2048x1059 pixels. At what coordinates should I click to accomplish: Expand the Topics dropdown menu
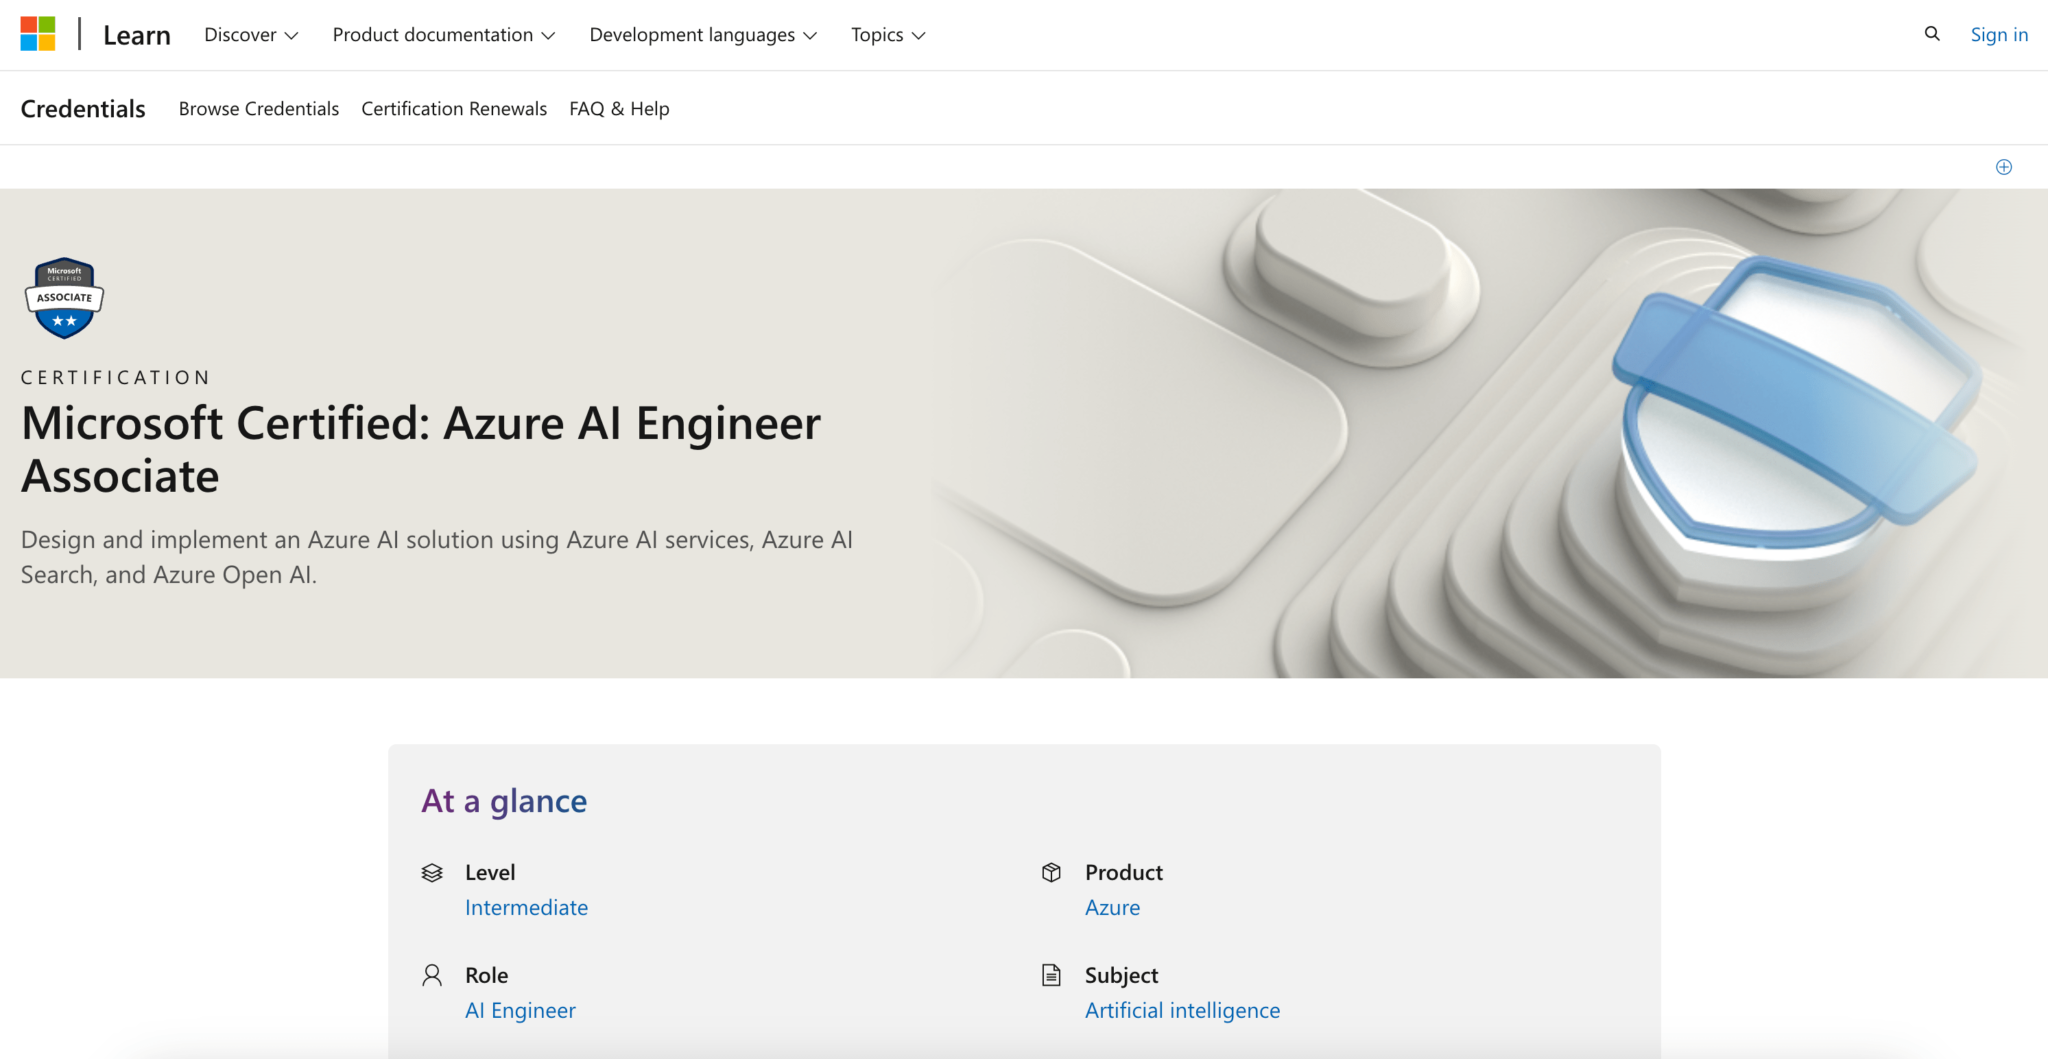coord(888,35)
